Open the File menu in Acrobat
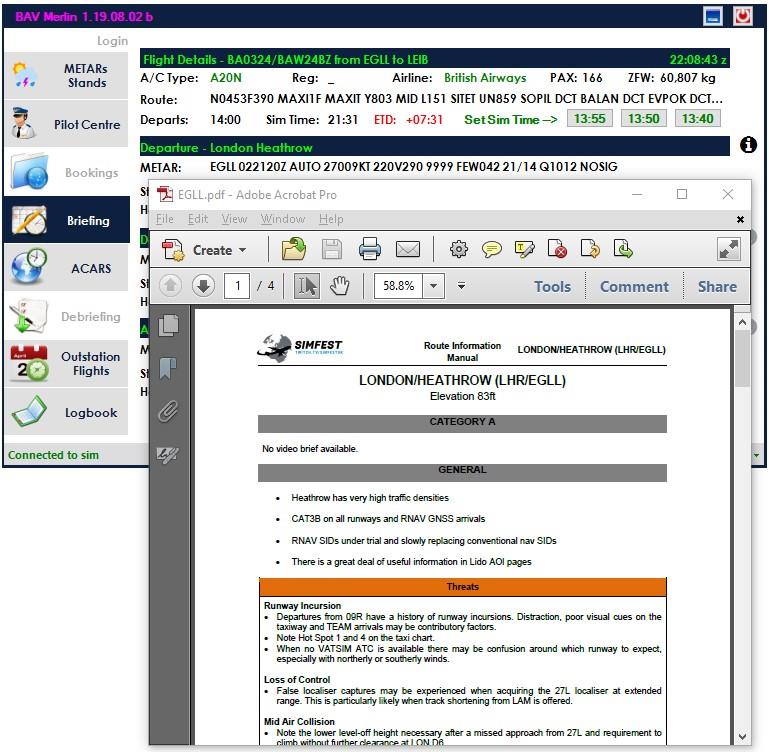Image resolution: width=769 pixels, height=752 pixels. point(165,219)
